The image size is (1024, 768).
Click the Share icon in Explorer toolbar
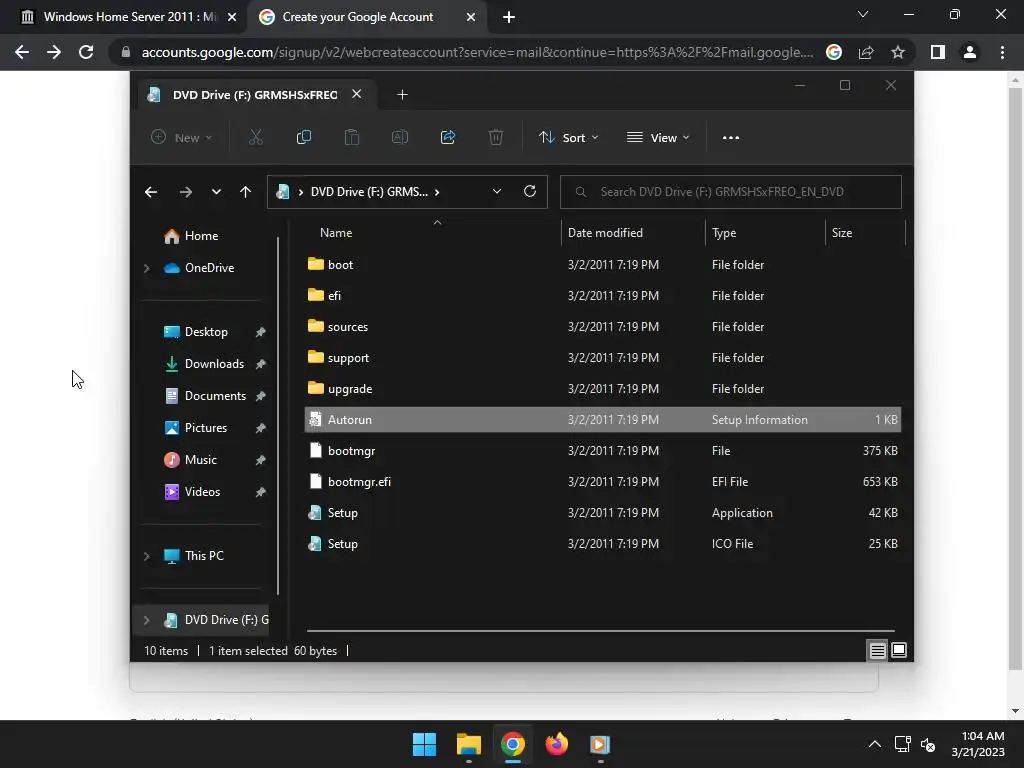[x=448, y=137]
